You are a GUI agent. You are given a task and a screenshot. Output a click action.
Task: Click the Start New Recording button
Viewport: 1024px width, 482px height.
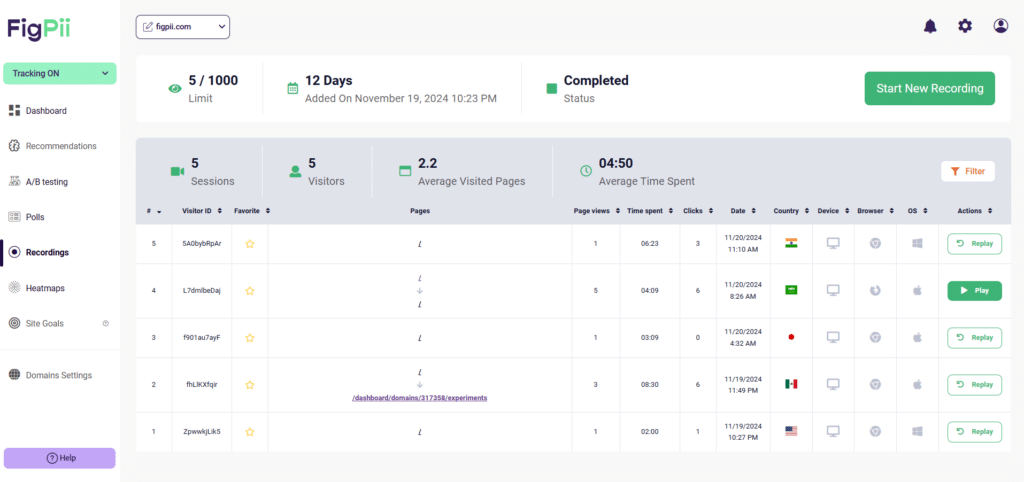tap(929, 88)
